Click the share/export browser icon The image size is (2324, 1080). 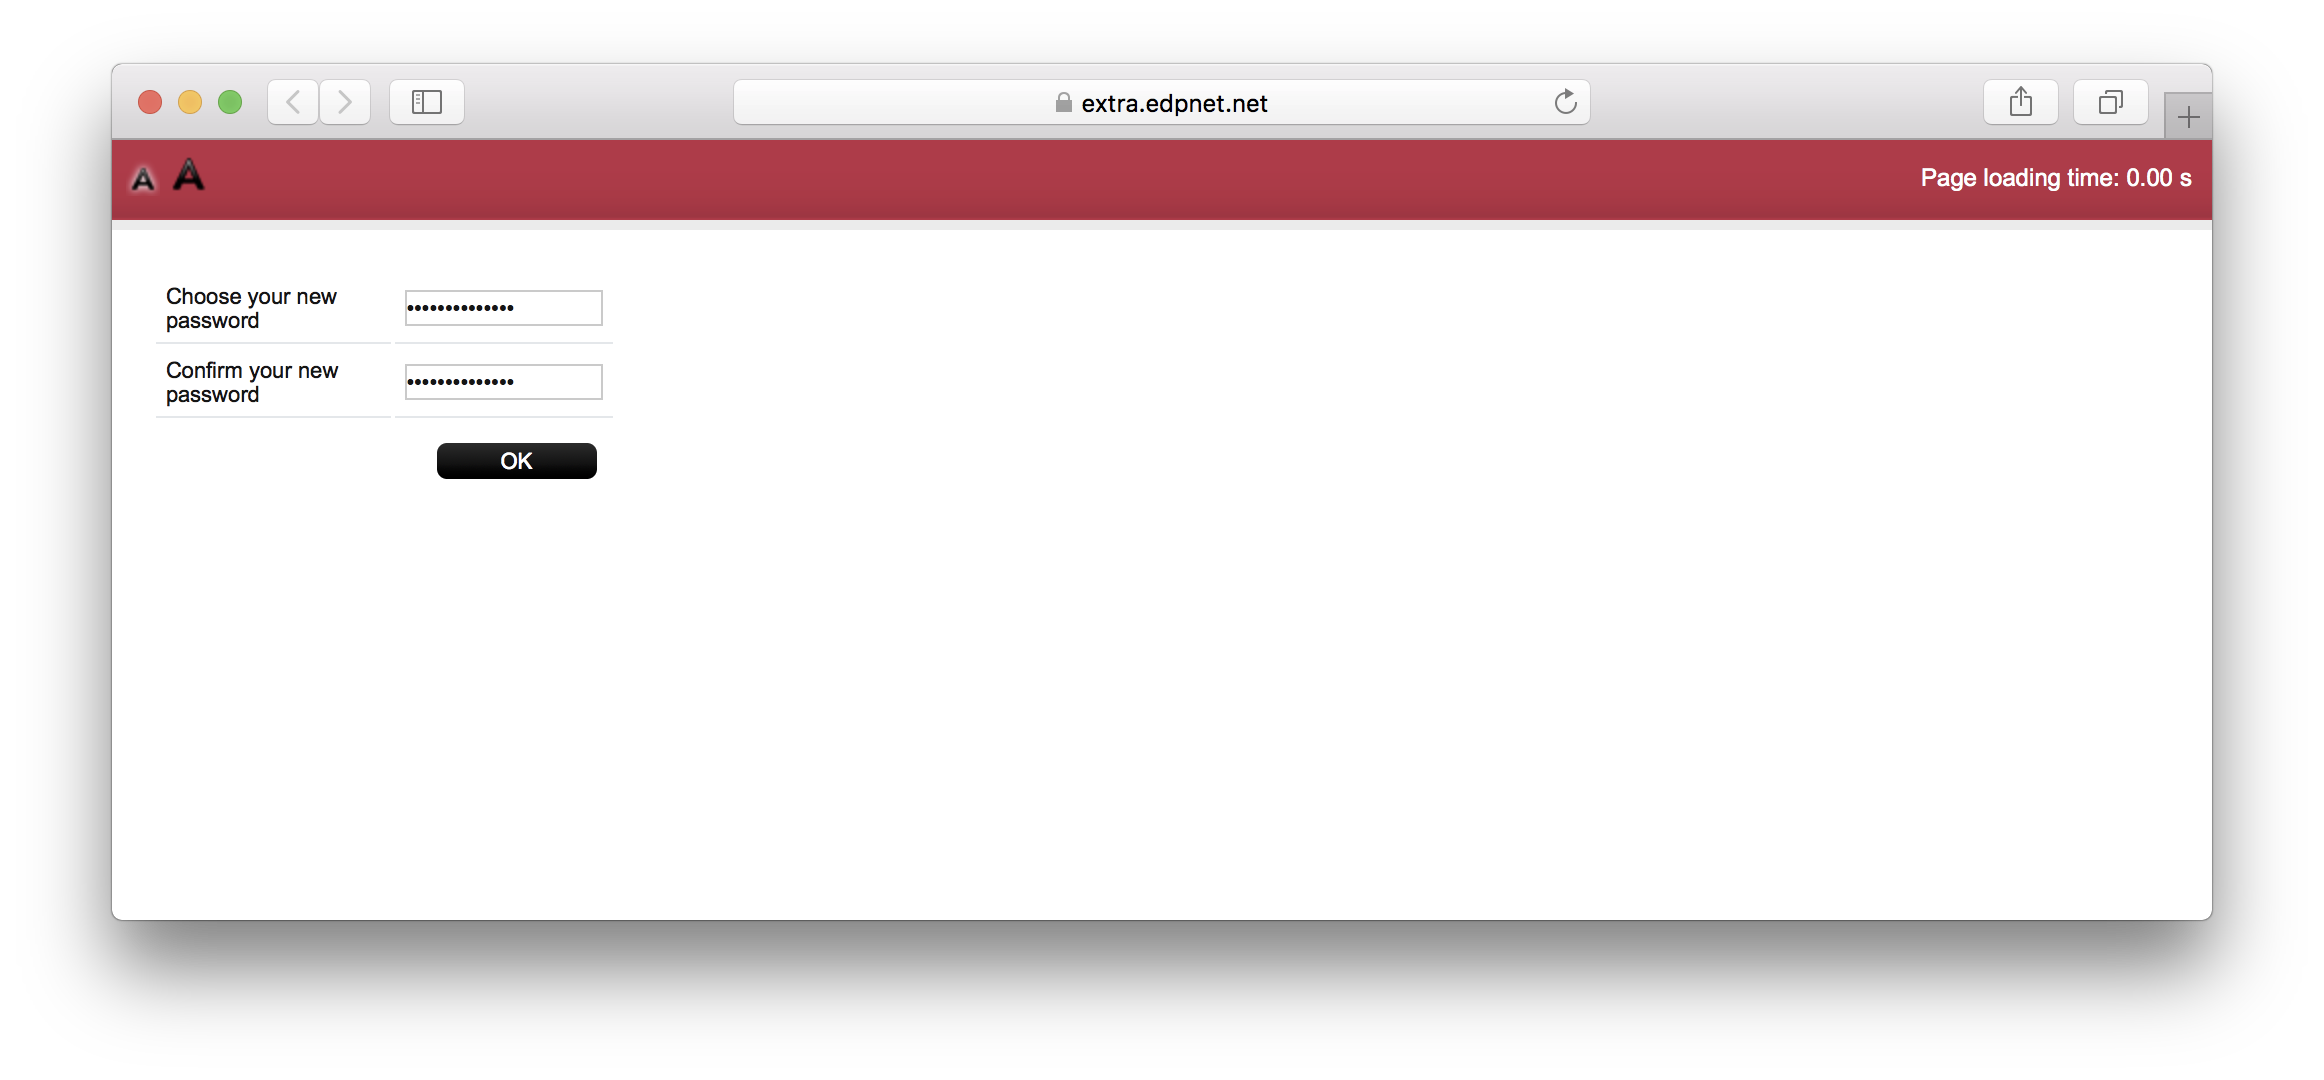pos(2020,101)
